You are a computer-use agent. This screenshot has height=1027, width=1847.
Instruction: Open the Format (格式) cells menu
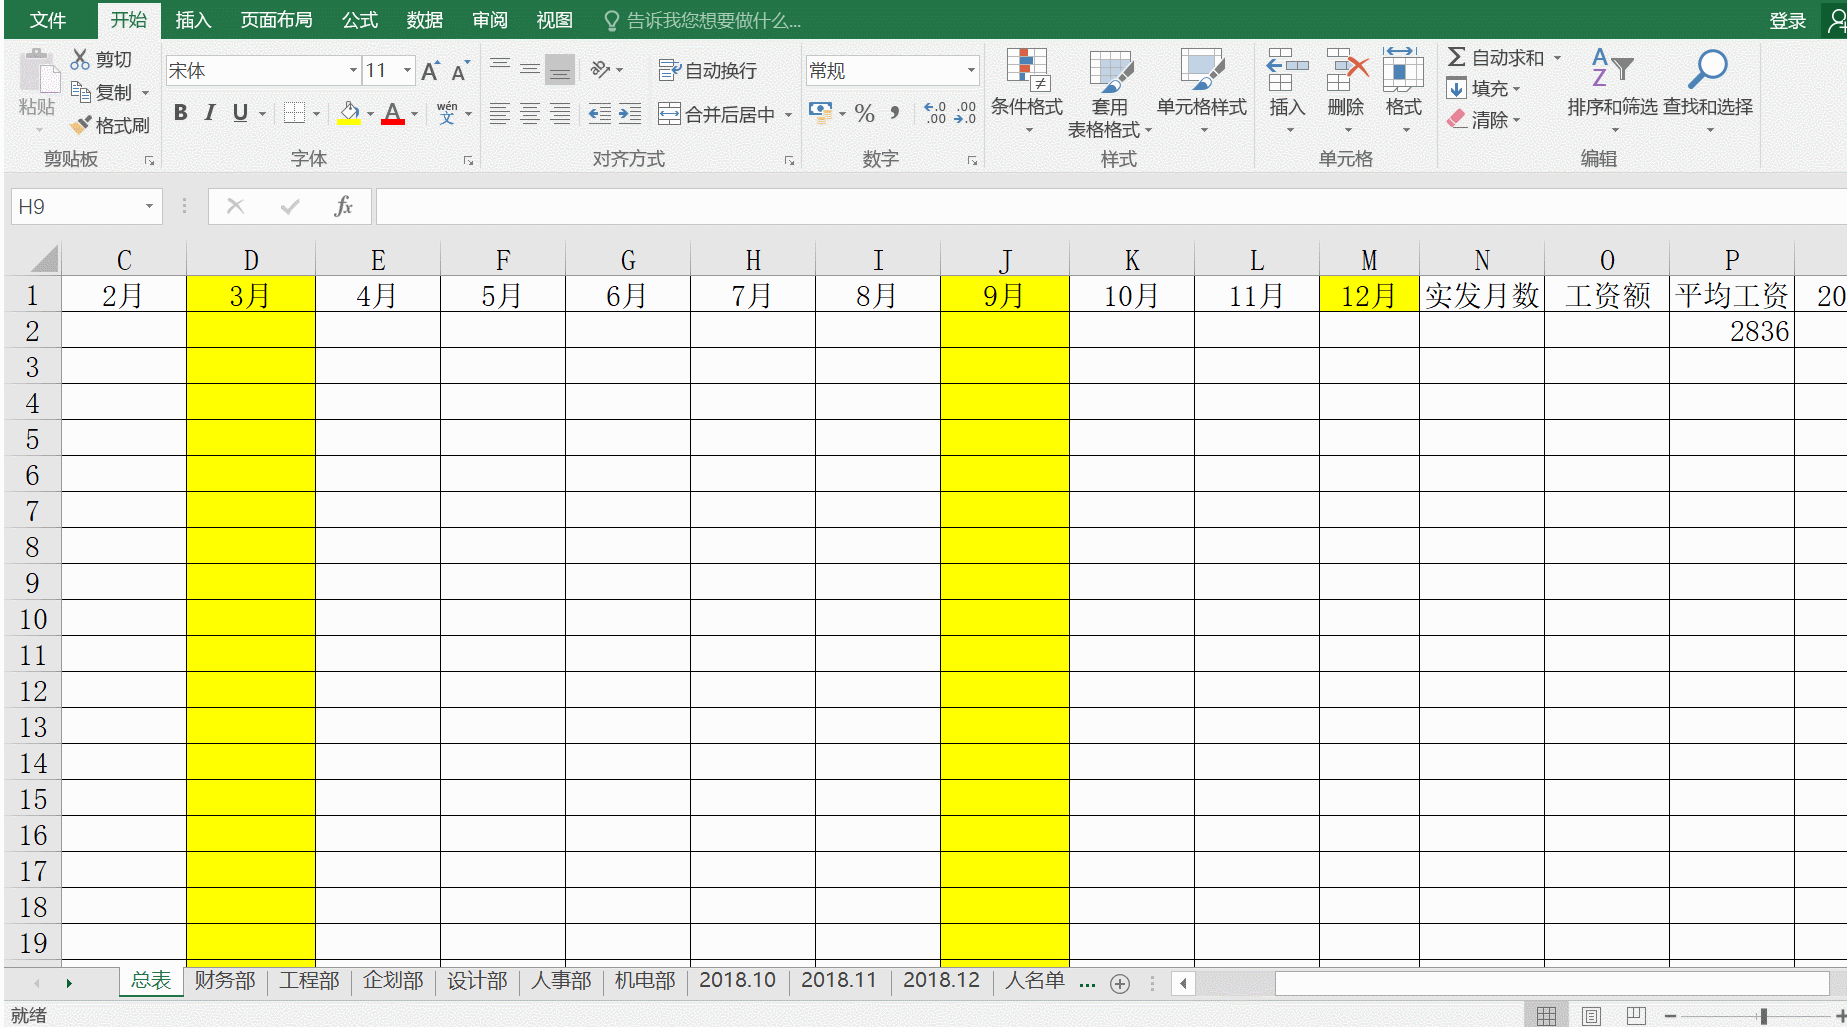click(x=1403, y=89)
